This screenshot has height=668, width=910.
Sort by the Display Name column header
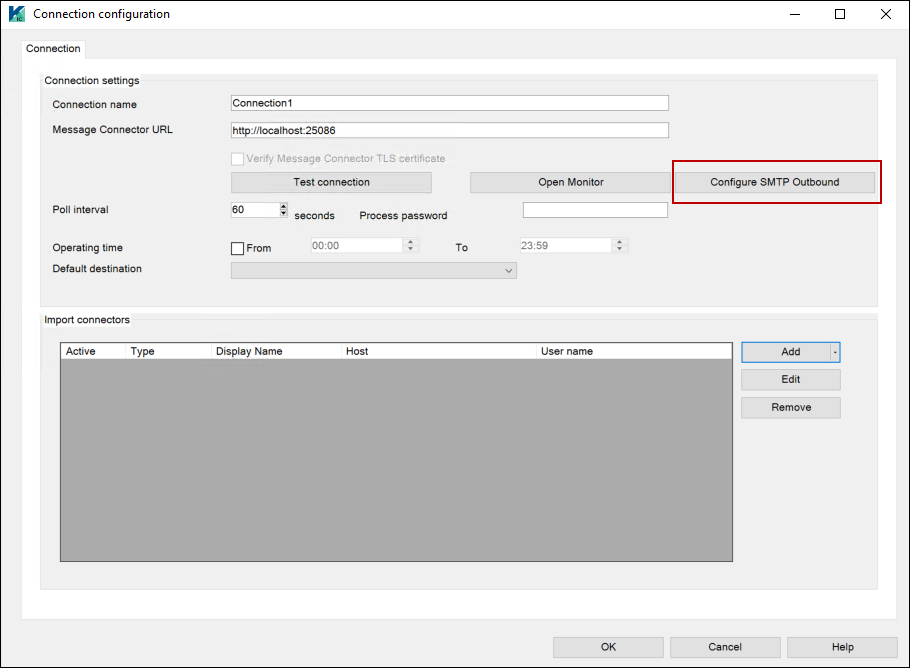tap(275, 351)
